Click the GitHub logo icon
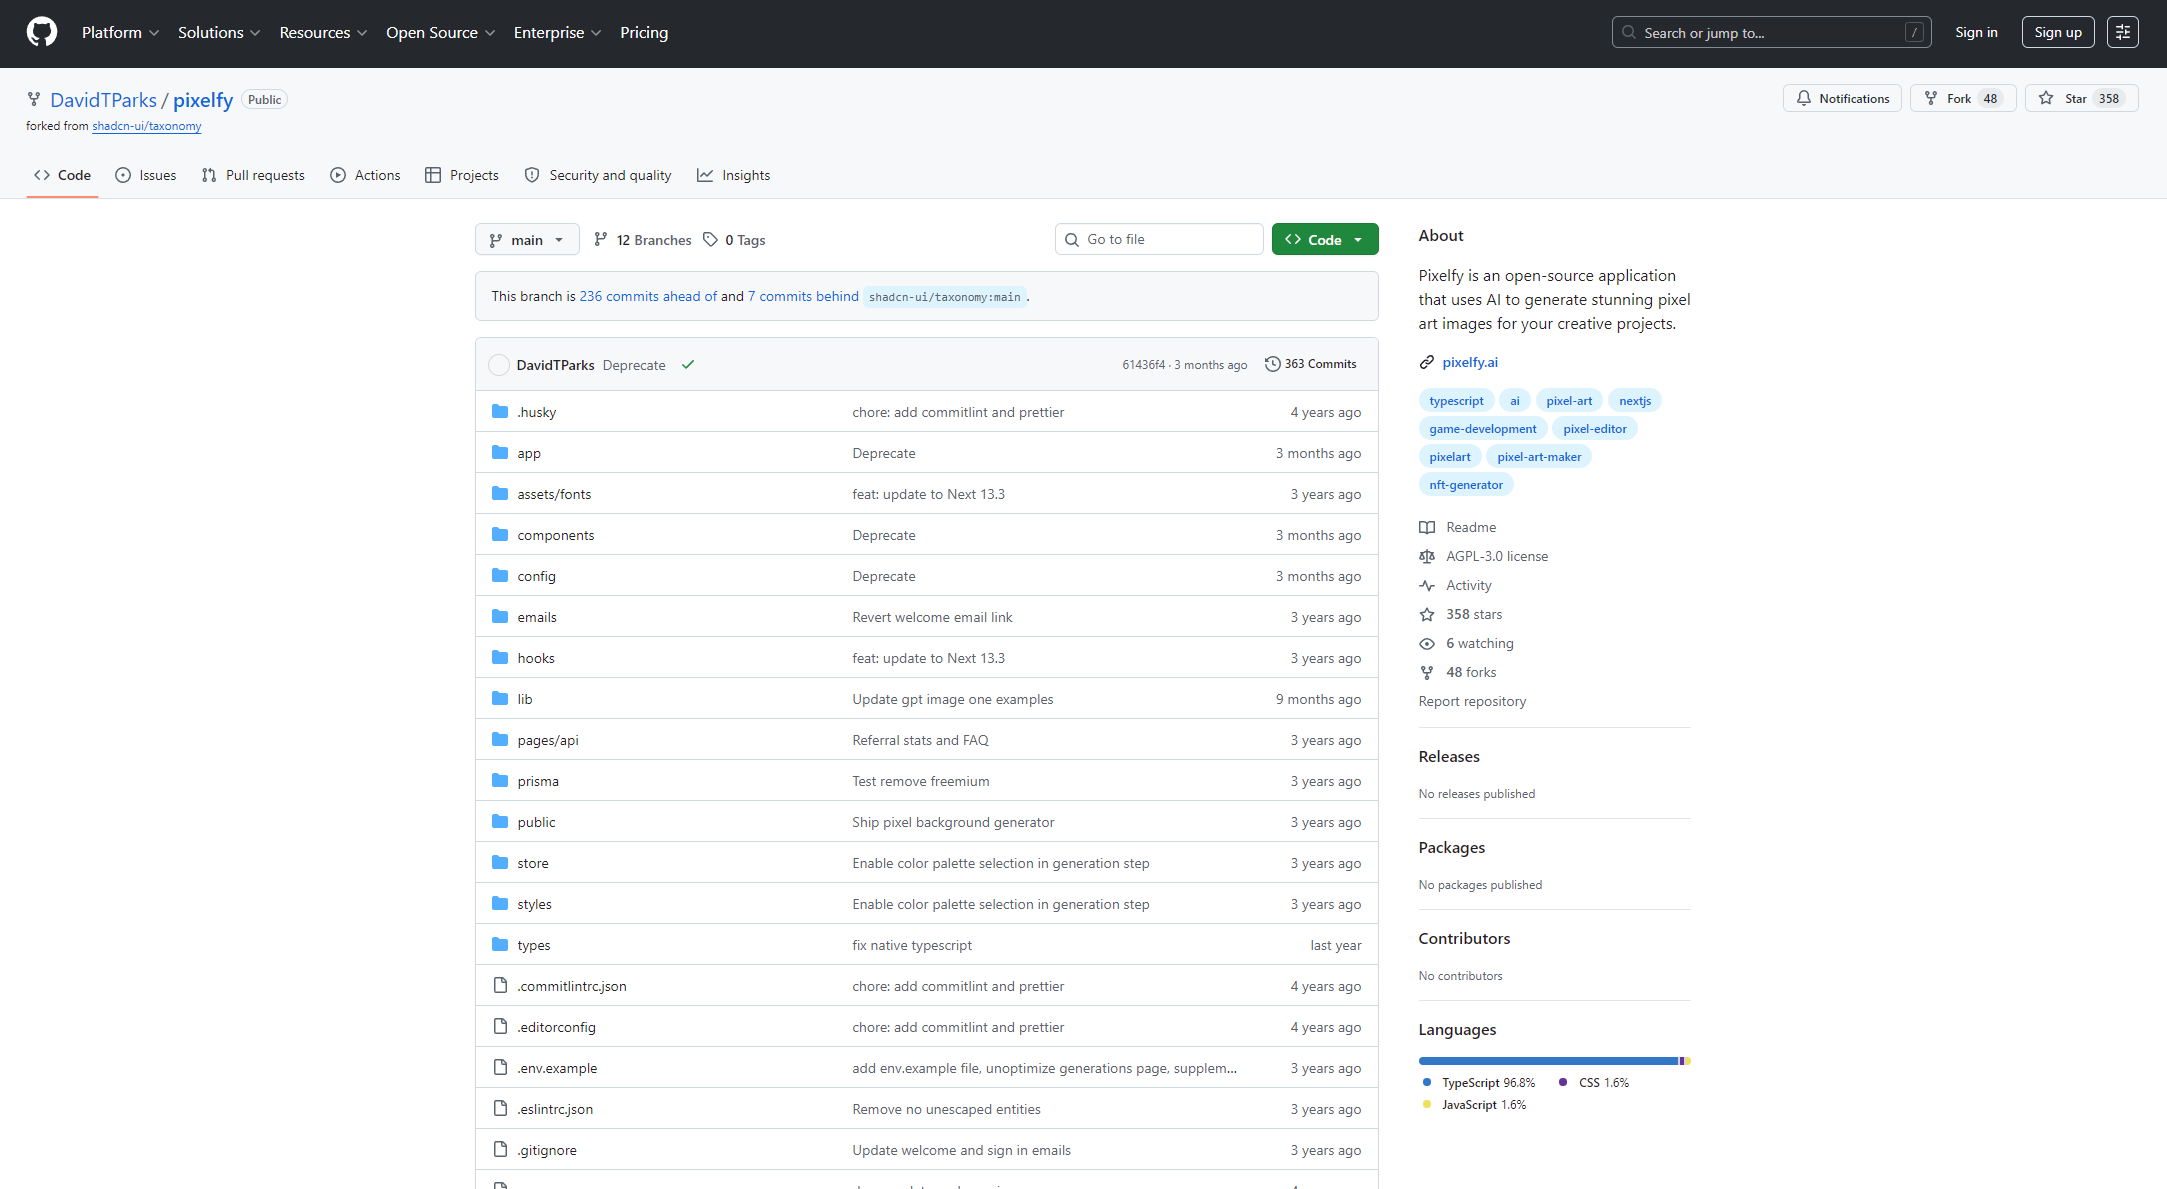This screenshot has width=2167, height=1189. pos(42,32)
